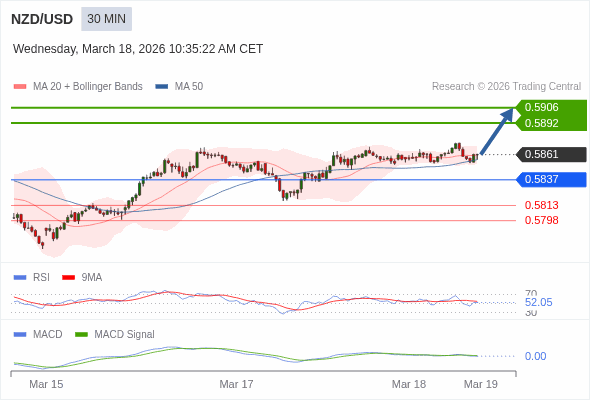Click the 30 MIN timeframe badge
Screen dimensions: 590x400
pos(106,19)
